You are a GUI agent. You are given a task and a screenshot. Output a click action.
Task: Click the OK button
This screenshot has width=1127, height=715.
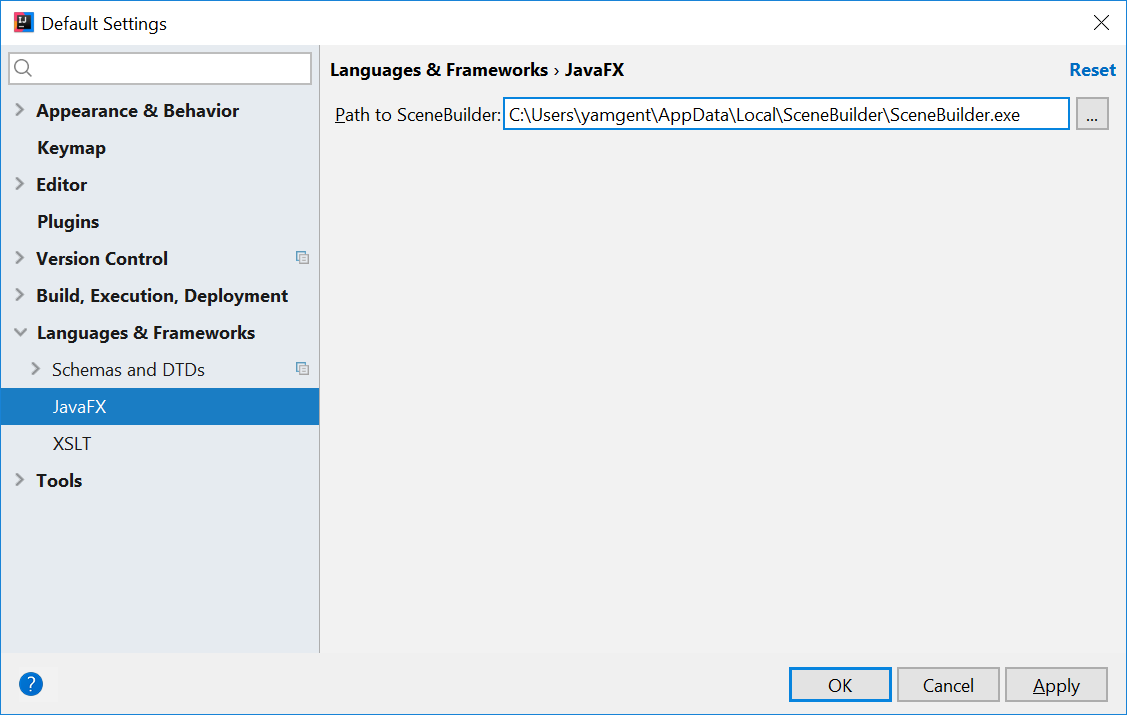tap(840, 685)
